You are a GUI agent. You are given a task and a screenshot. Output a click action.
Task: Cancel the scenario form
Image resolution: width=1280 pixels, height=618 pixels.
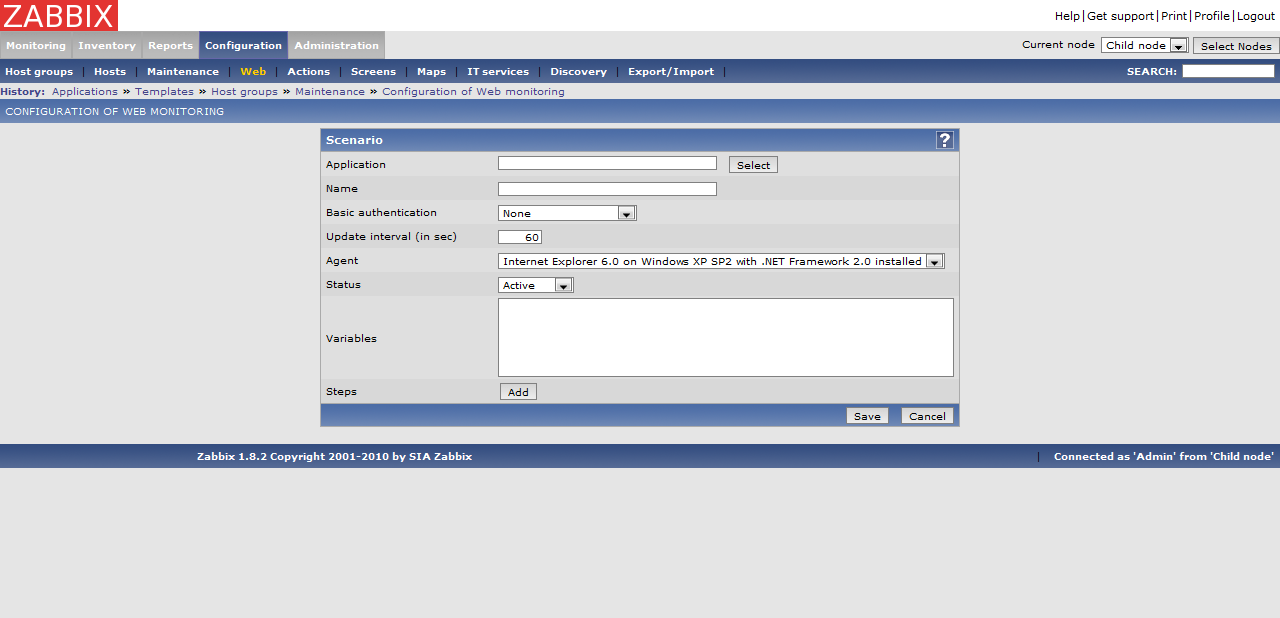point(927,416)
